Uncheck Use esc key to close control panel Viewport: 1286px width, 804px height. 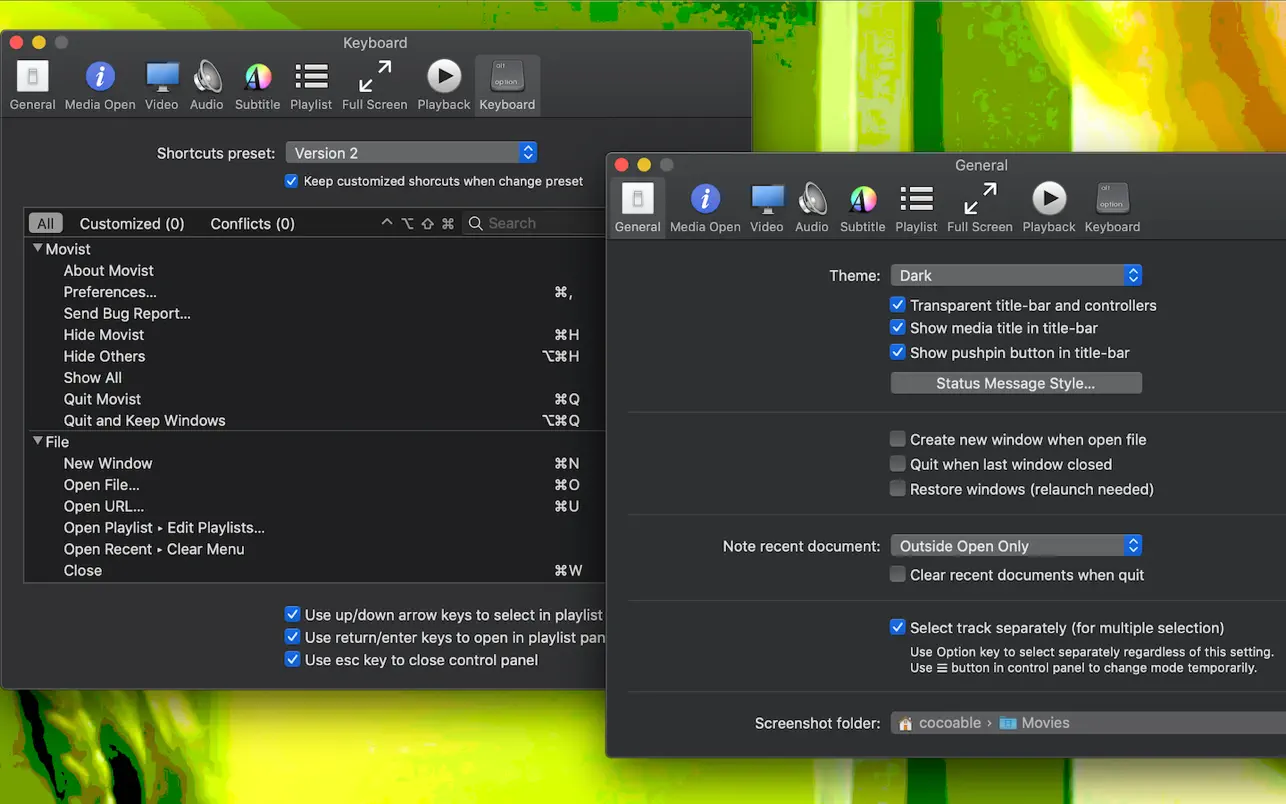point(292,660)
